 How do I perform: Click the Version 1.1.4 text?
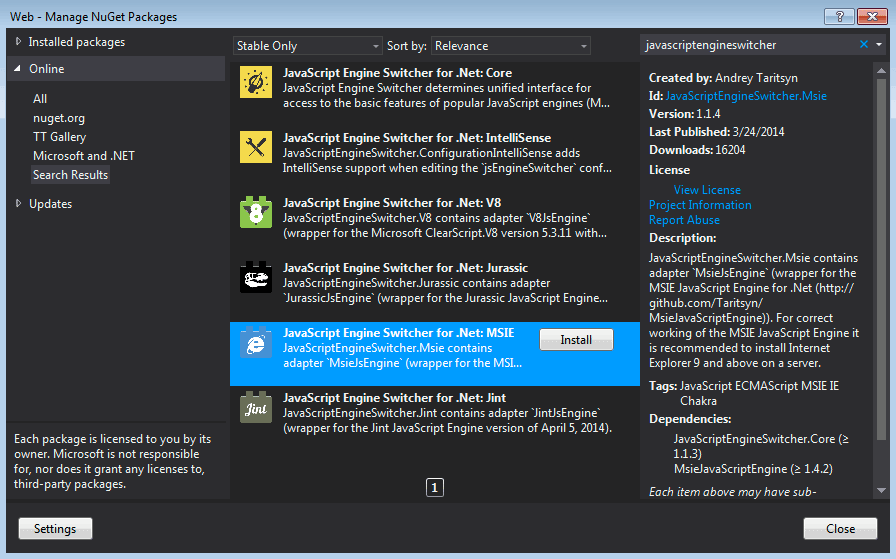coord(685,114)
